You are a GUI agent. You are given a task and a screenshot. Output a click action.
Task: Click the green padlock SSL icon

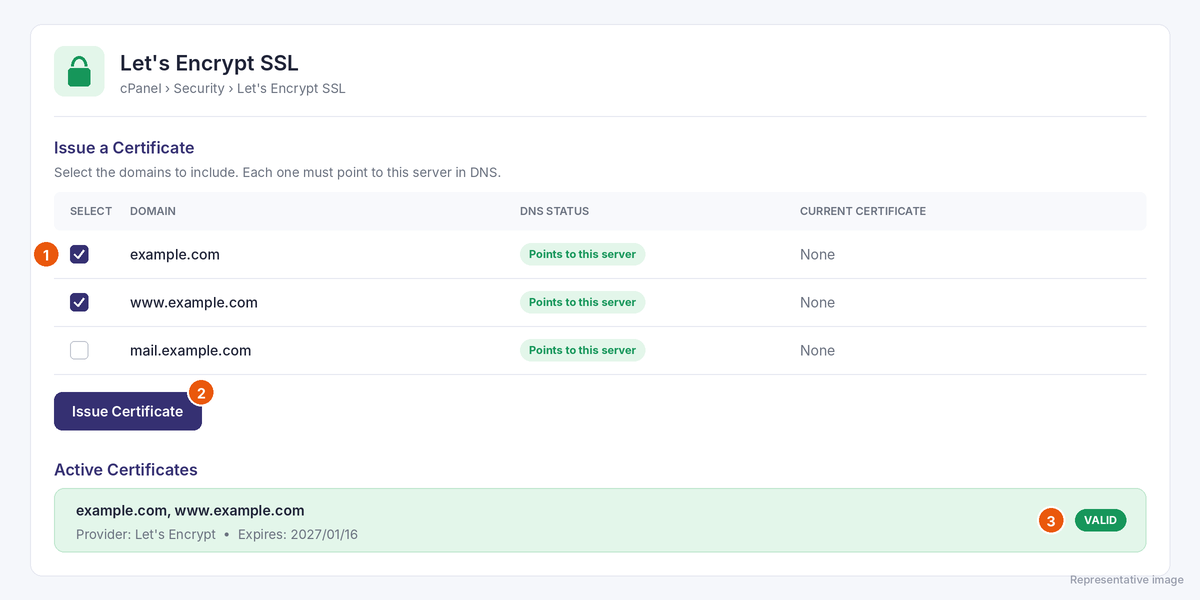pyautogui.click(x=79, y=72)
